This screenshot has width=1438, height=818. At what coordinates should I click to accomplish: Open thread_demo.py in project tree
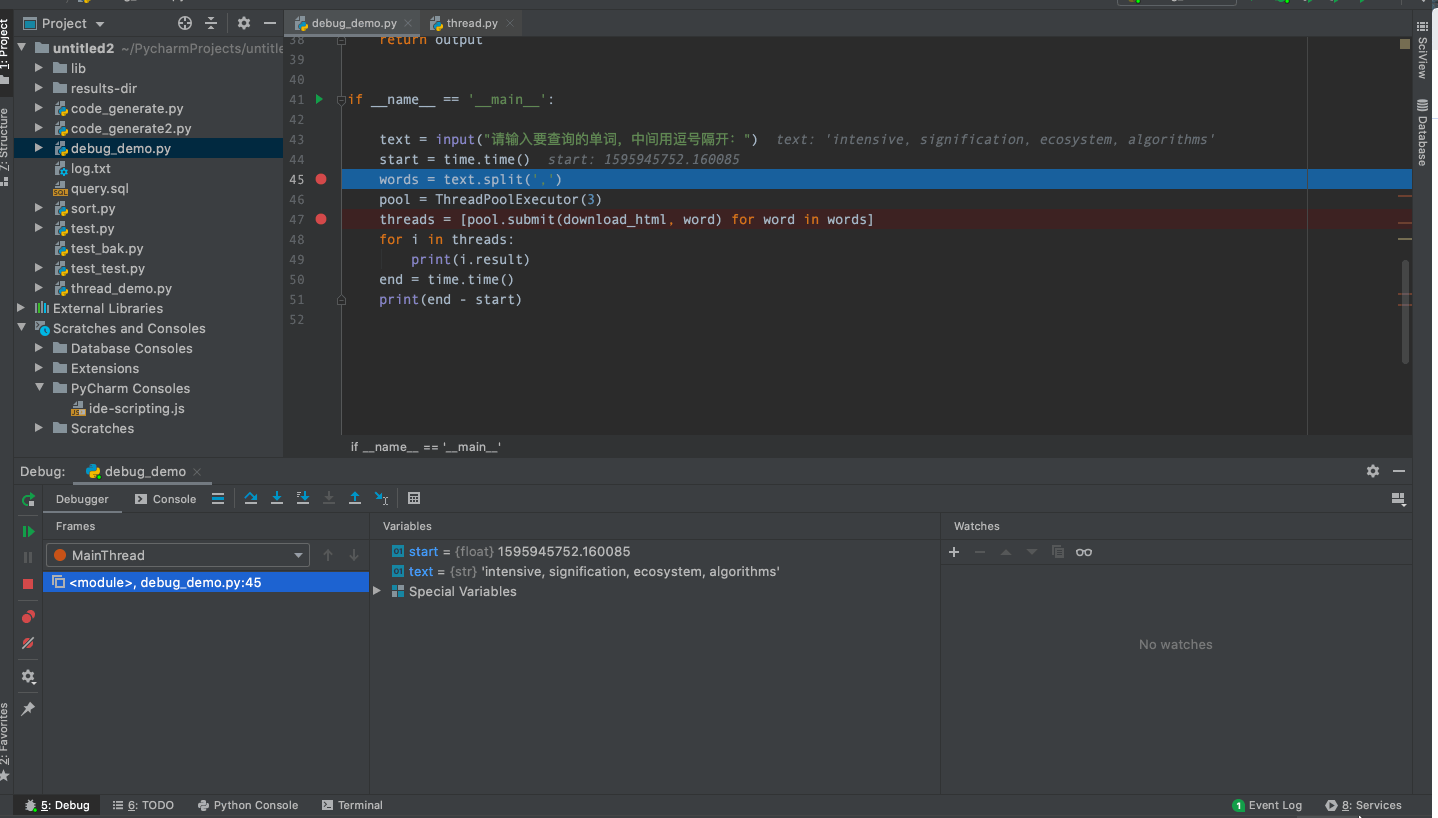(121, 288)
